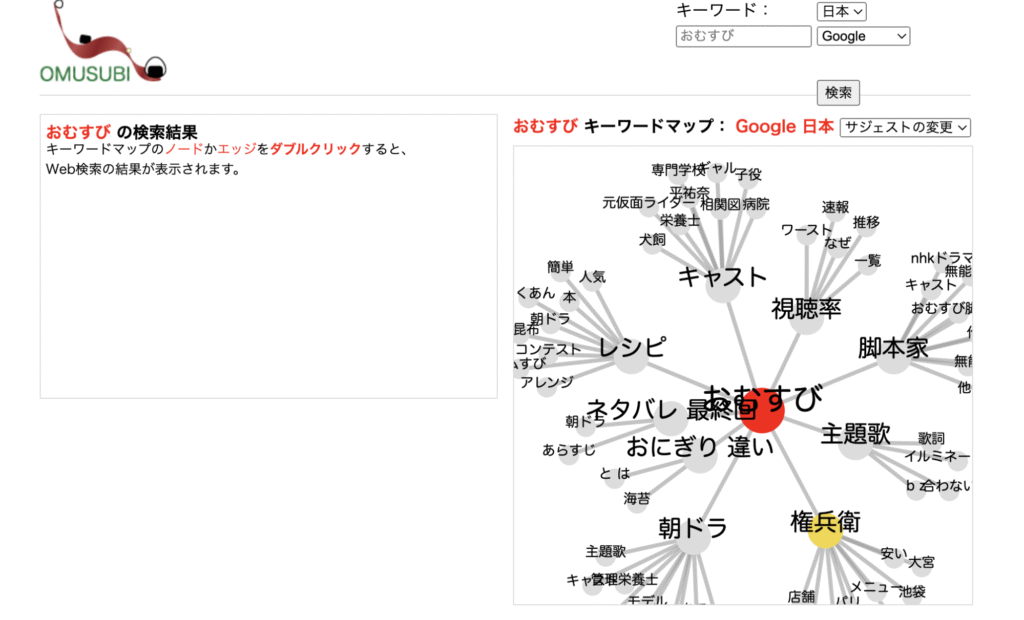Click the red central おむすび node
Image resolution: width=1024 pixels, height=620 pixels.
pos(762,410)
